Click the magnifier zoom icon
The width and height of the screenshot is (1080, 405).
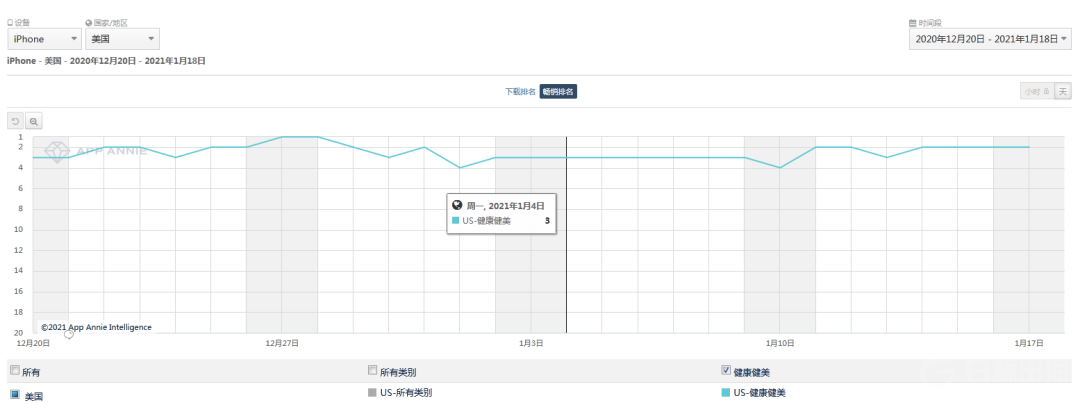point(33,121)
